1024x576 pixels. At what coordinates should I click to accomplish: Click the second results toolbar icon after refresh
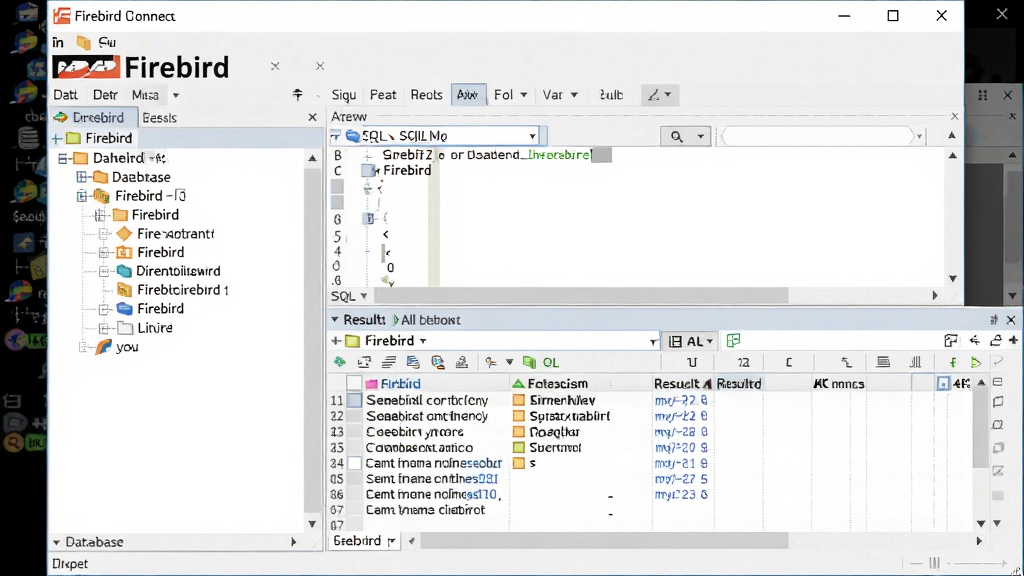coord(364,362)
